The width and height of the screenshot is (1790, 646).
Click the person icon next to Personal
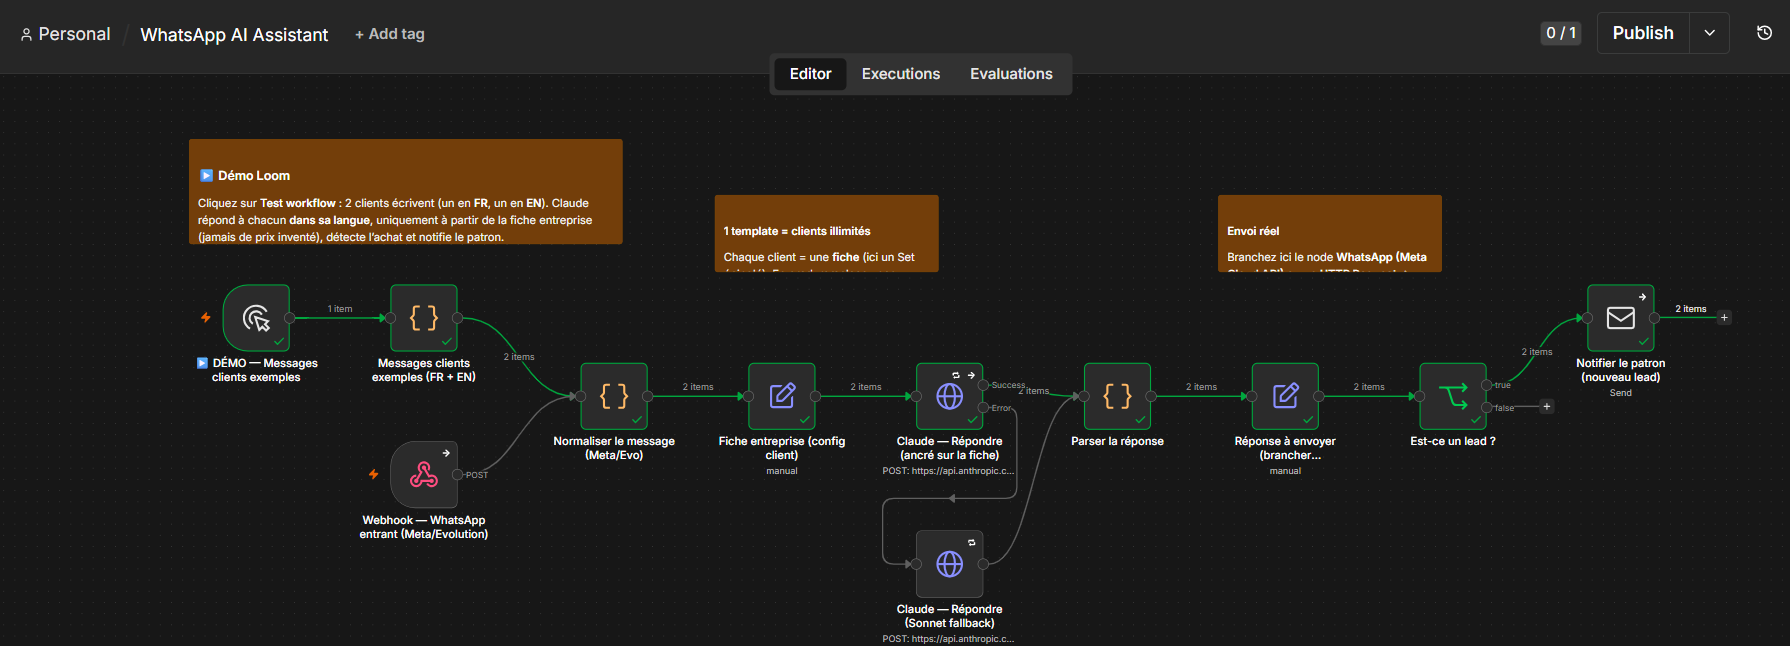tap(26, 34)
